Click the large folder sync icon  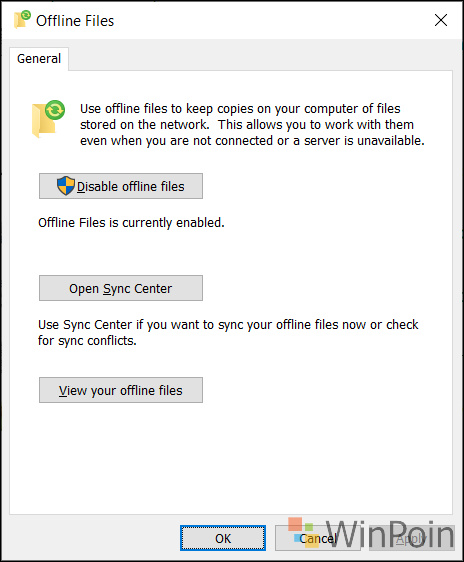tap(48, 119)
